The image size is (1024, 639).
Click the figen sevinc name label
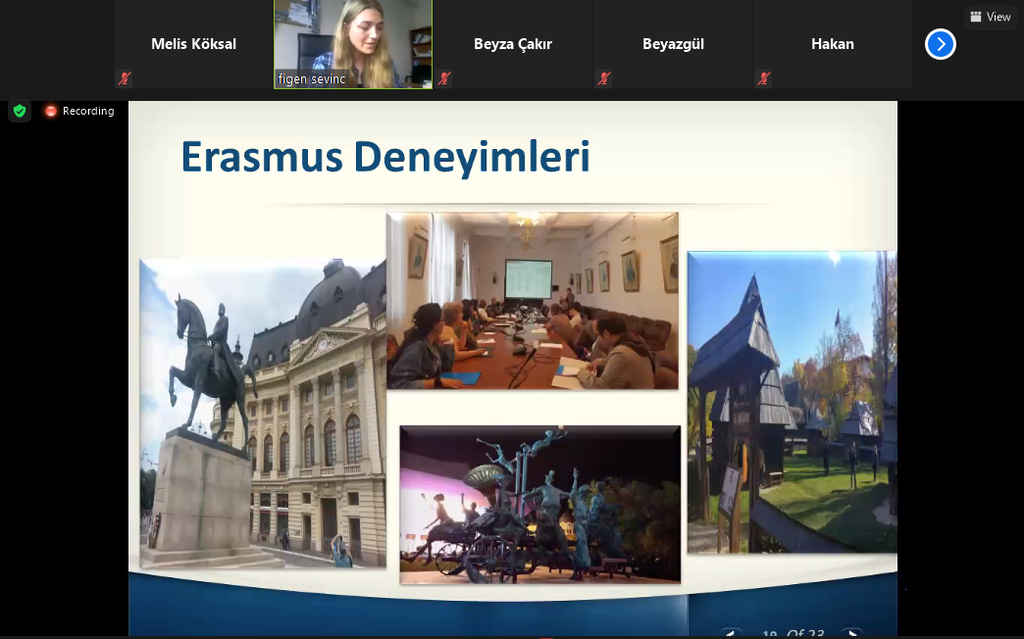312,79
